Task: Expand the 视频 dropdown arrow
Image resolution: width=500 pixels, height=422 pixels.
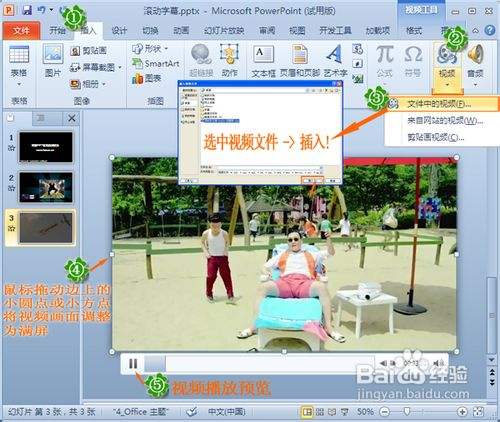Action: (447, 85)
